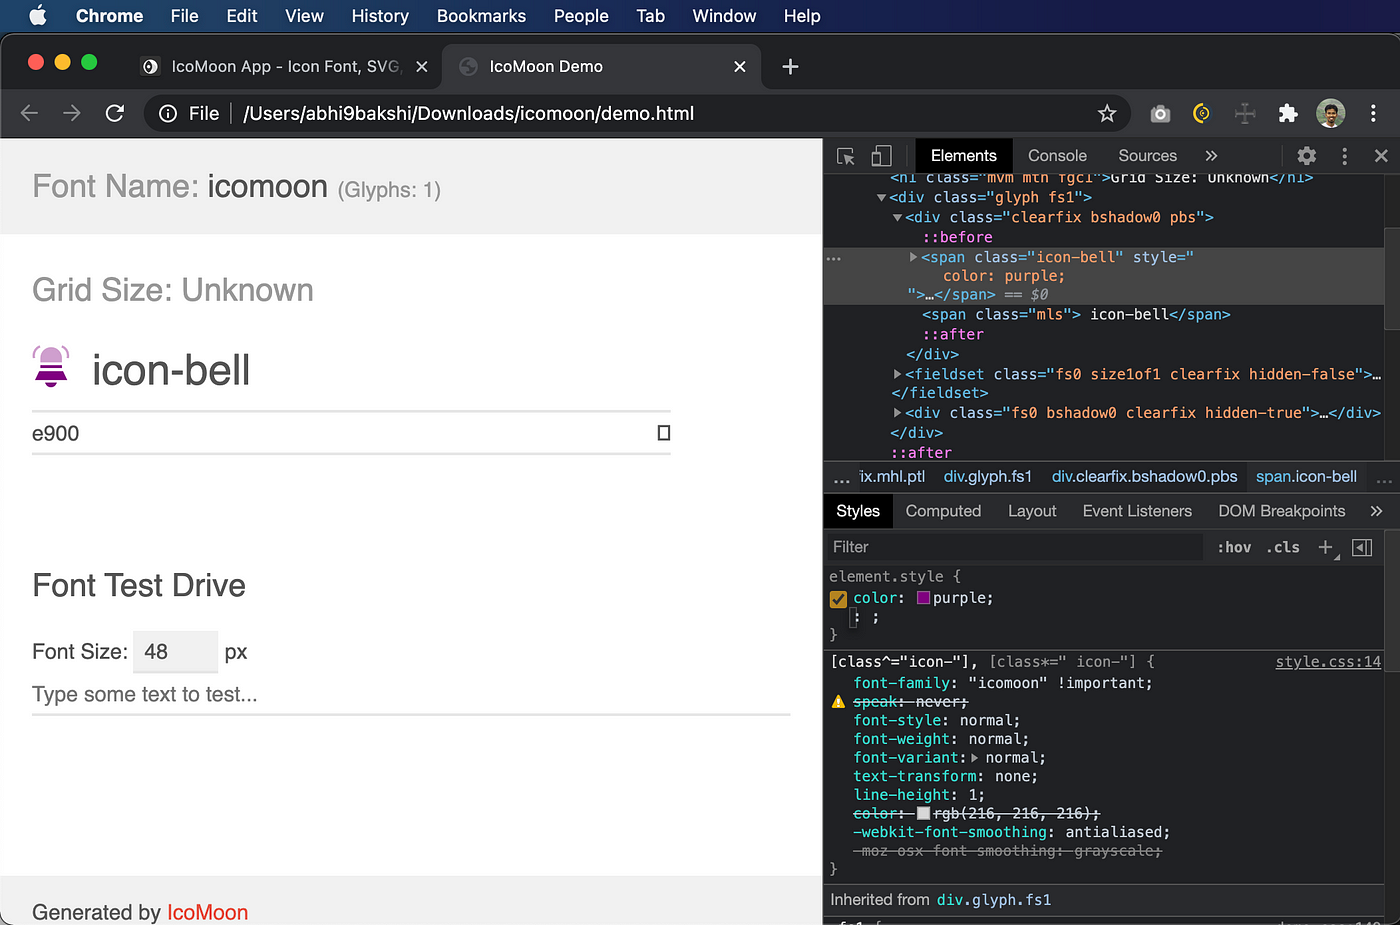Click the glyph character box beside e900
Screen dimensions: 1400x925
tap(663, 433)
